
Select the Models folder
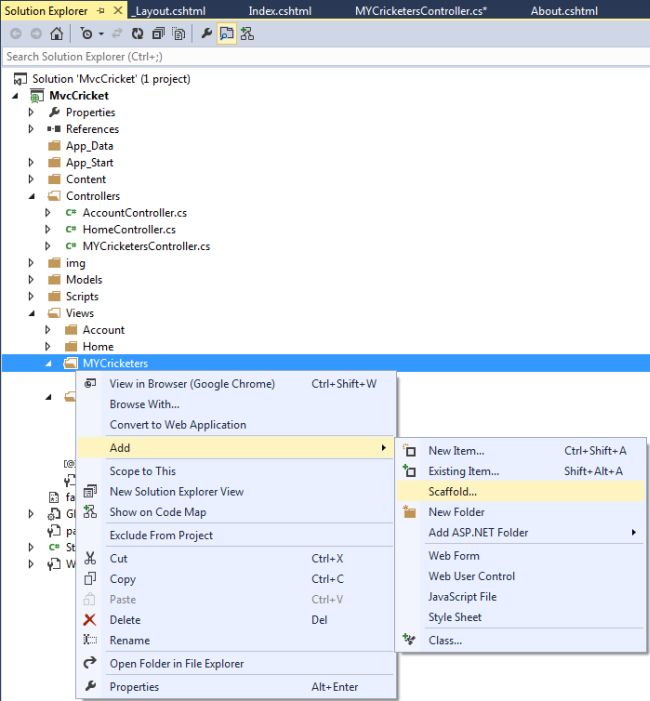click(x=84, y=280)
